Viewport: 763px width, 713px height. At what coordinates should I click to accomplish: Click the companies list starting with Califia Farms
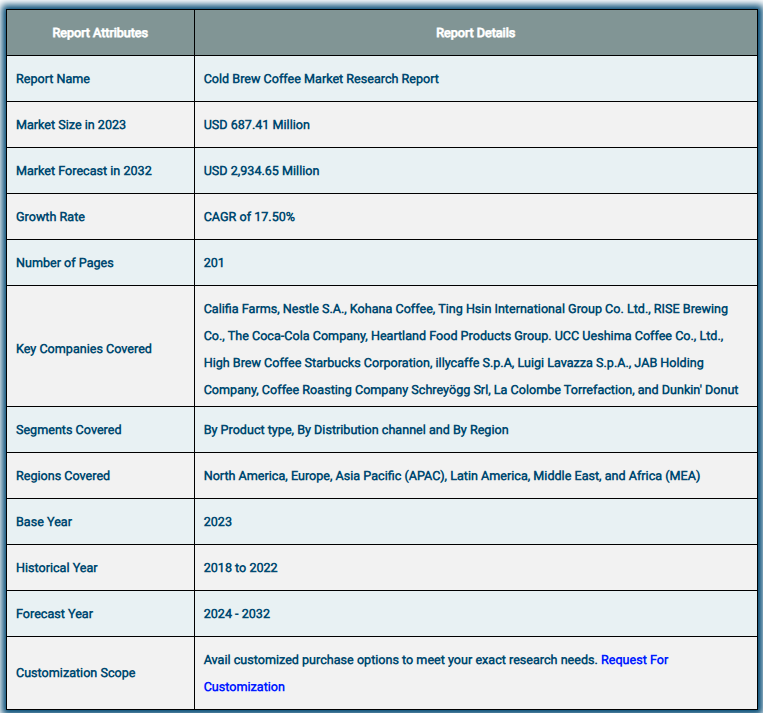pos(471,349)
